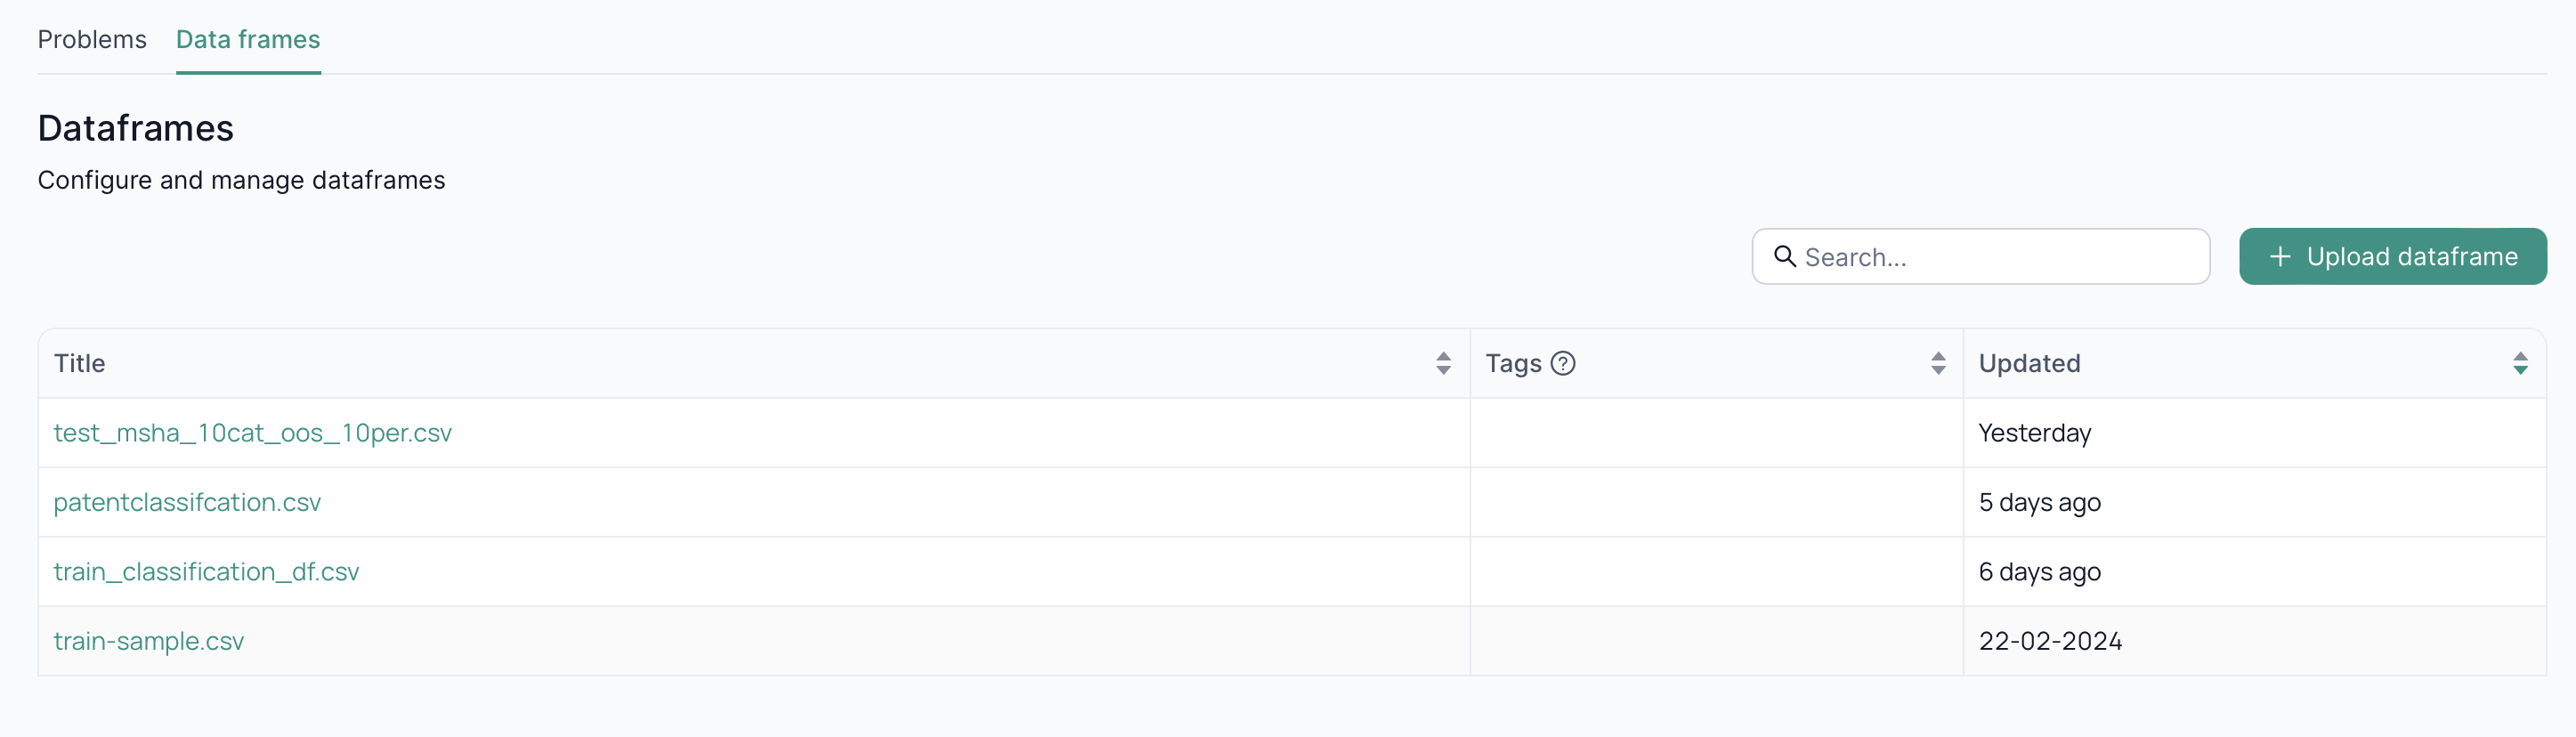The width and height of the screenshot is (2576, 737).
Task: Click inside the Search field
Action: pyautogui.click(x=1980, y=257)
